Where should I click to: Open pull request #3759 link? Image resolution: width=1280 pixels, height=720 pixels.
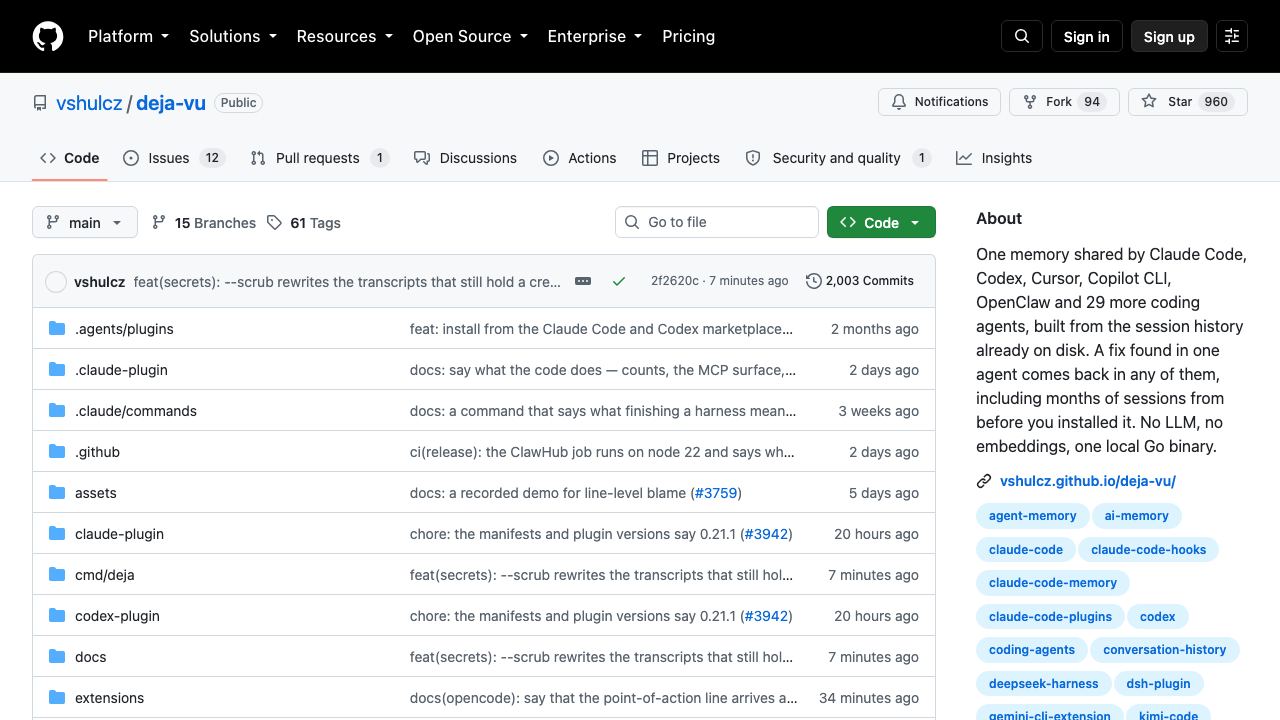coord(716,493)
